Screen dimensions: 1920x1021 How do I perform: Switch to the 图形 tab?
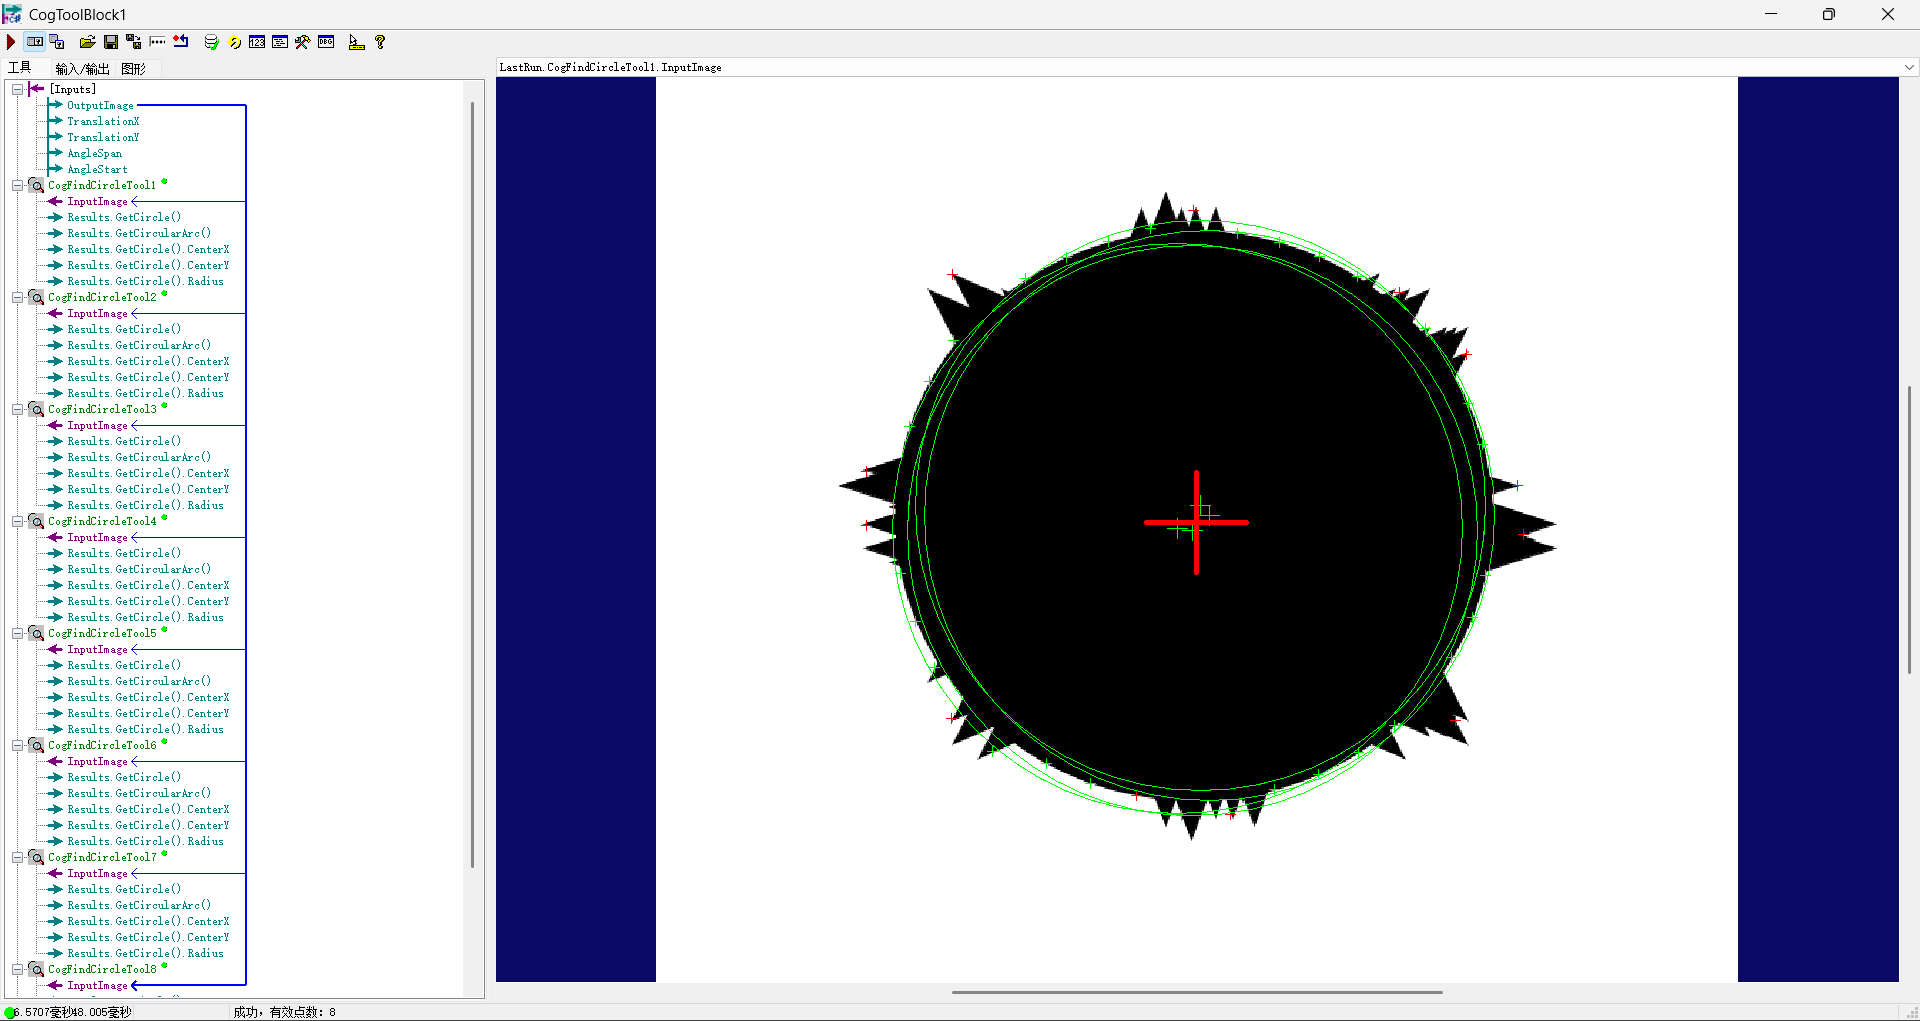click(133, 69)
